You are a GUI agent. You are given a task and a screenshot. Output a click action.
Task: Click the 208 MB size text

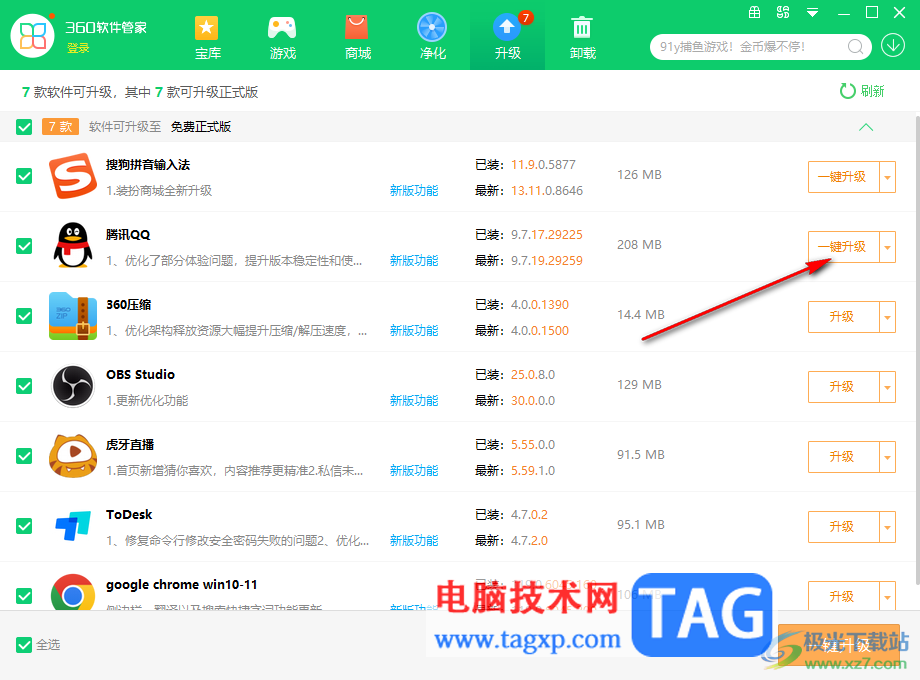pyautogui.click(x=639, y=245)
